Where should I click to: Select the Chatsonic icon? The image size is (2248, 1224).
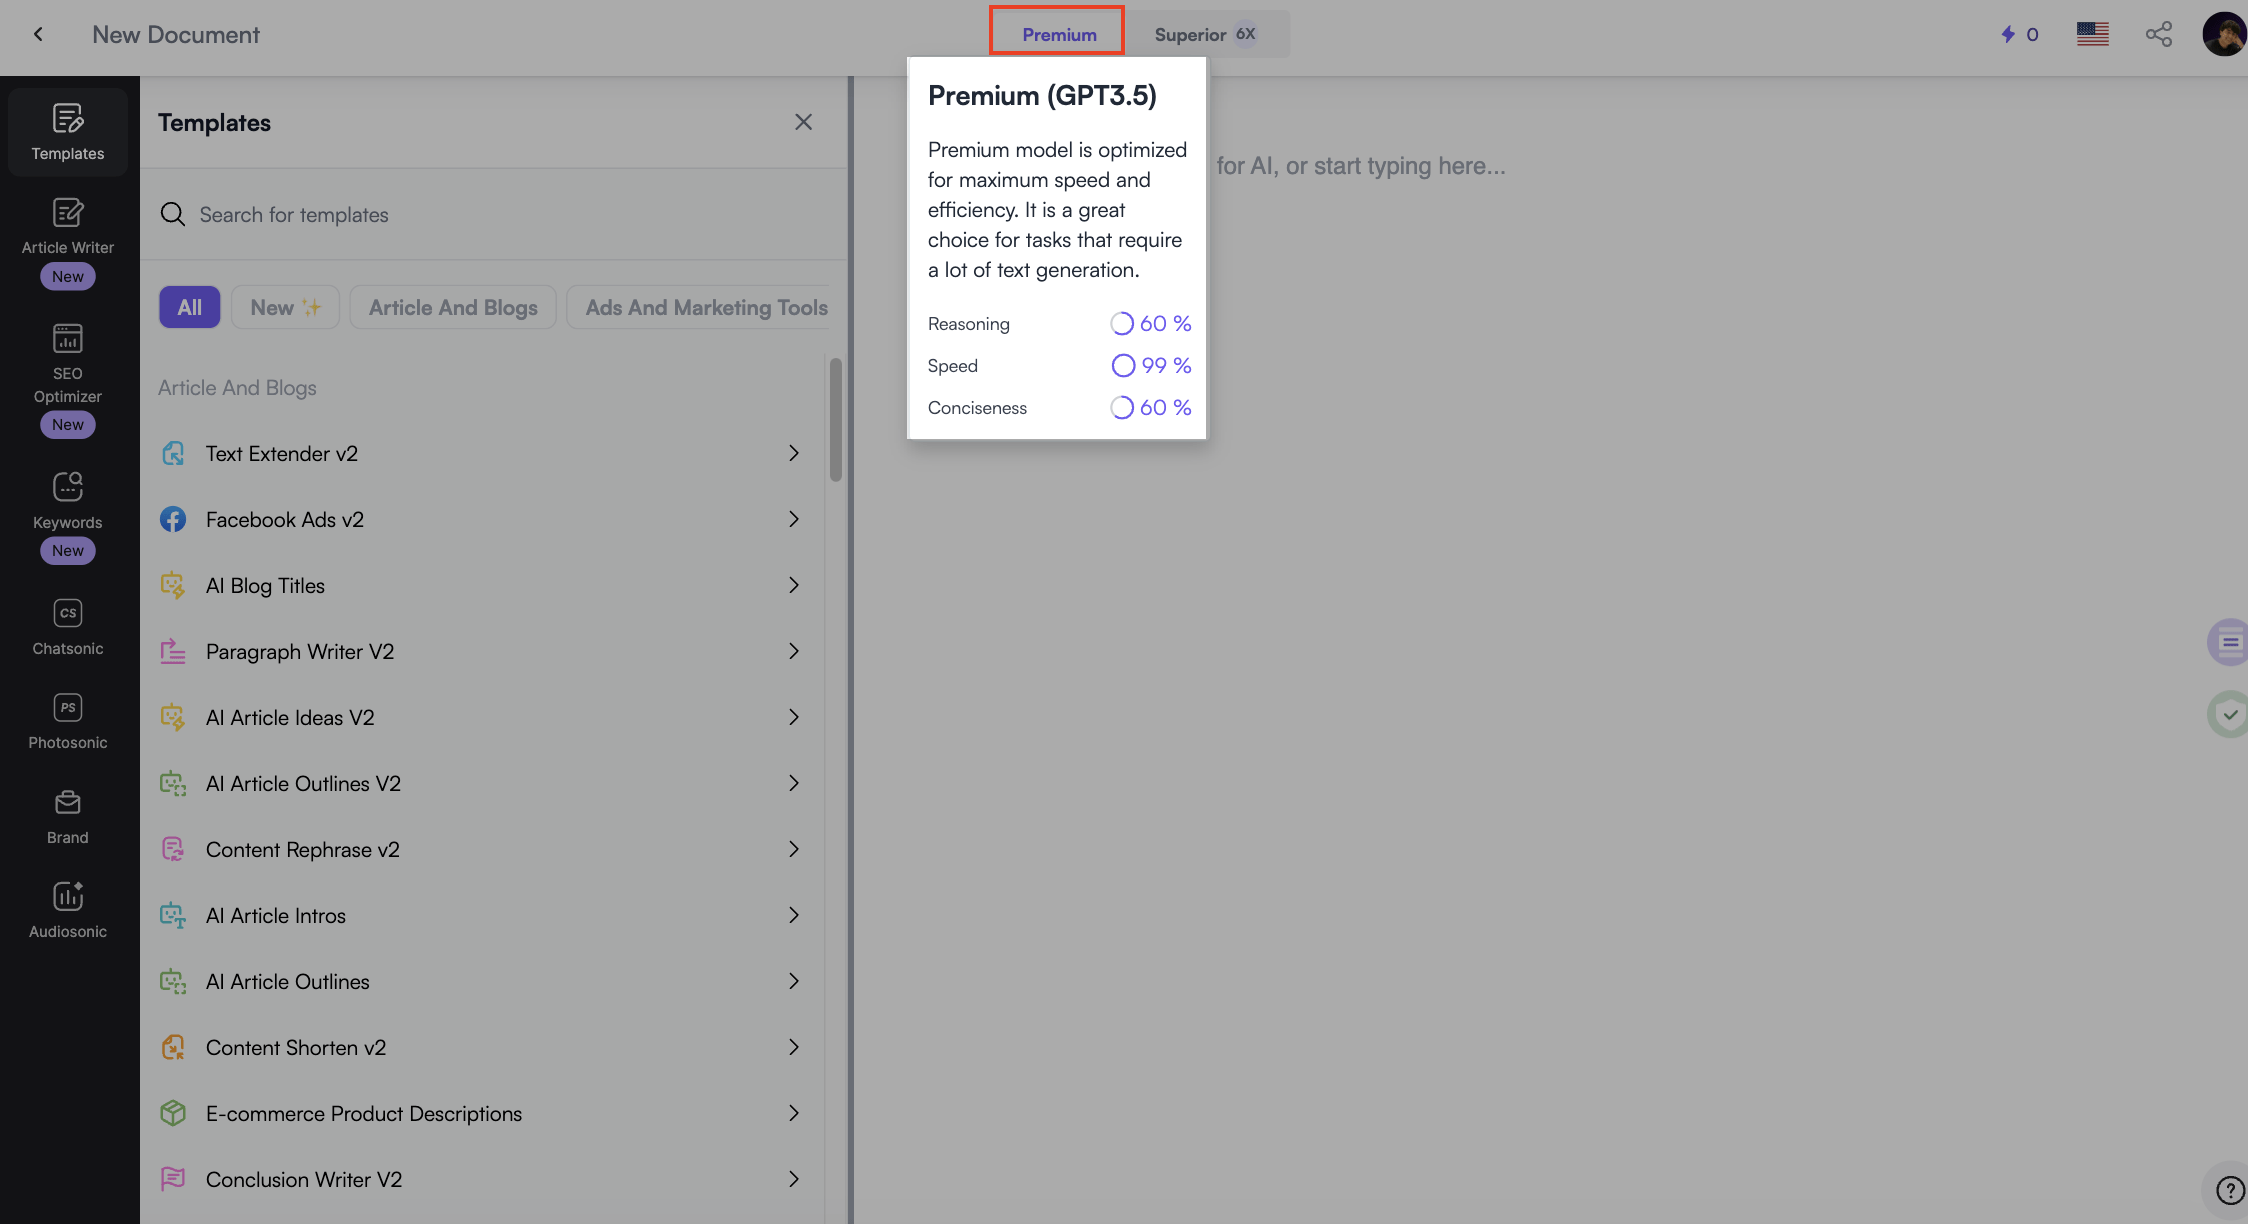[68, 615]
